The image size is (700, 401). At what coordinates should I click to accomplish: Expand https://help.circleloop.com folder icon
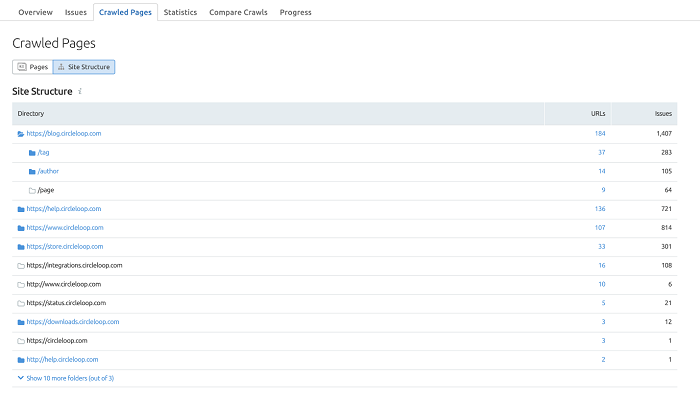[x=21, y=209]
